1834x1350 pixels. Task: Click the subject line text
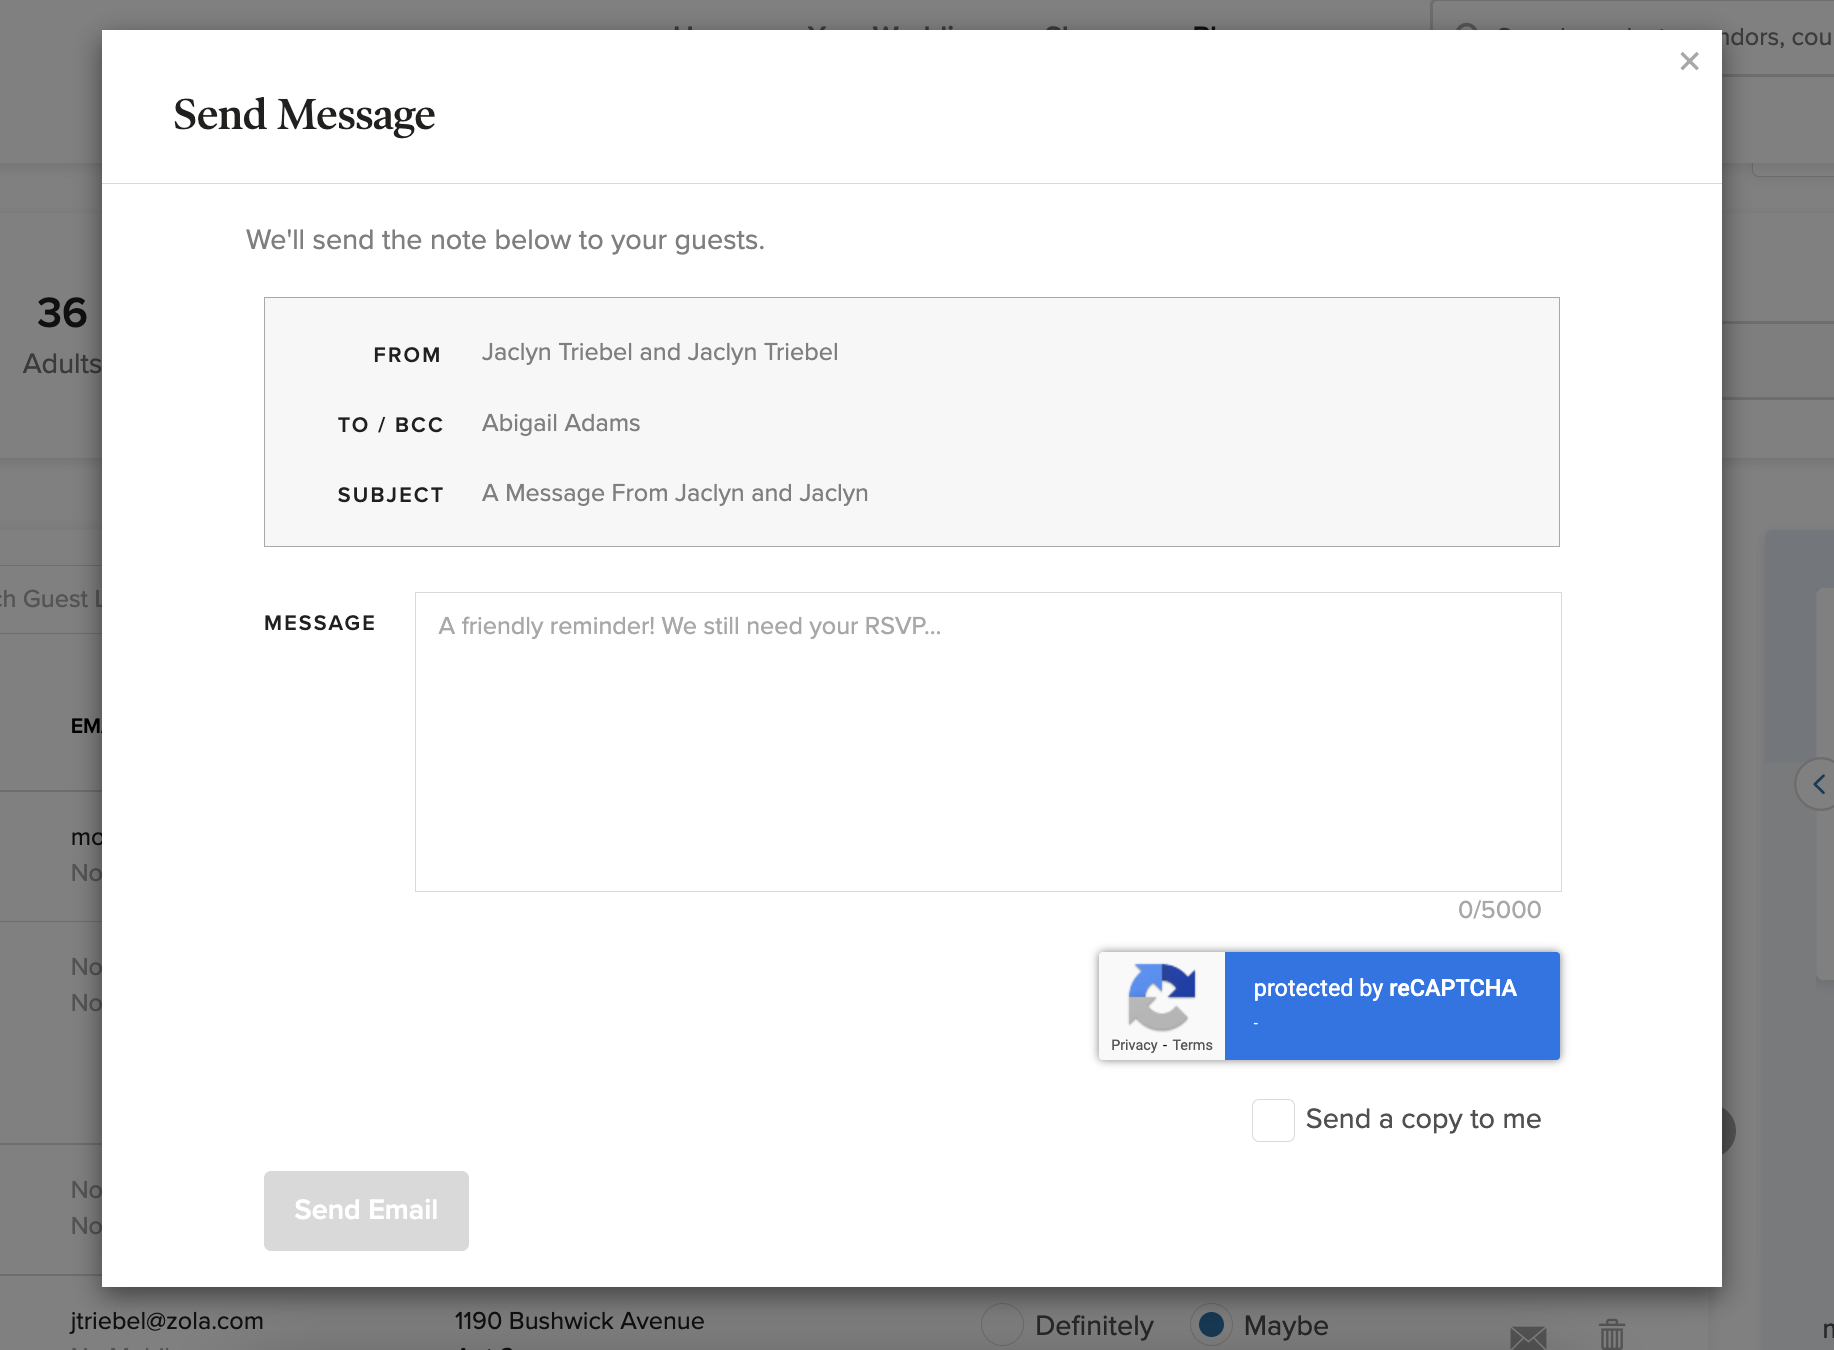[x=675, y=493]
